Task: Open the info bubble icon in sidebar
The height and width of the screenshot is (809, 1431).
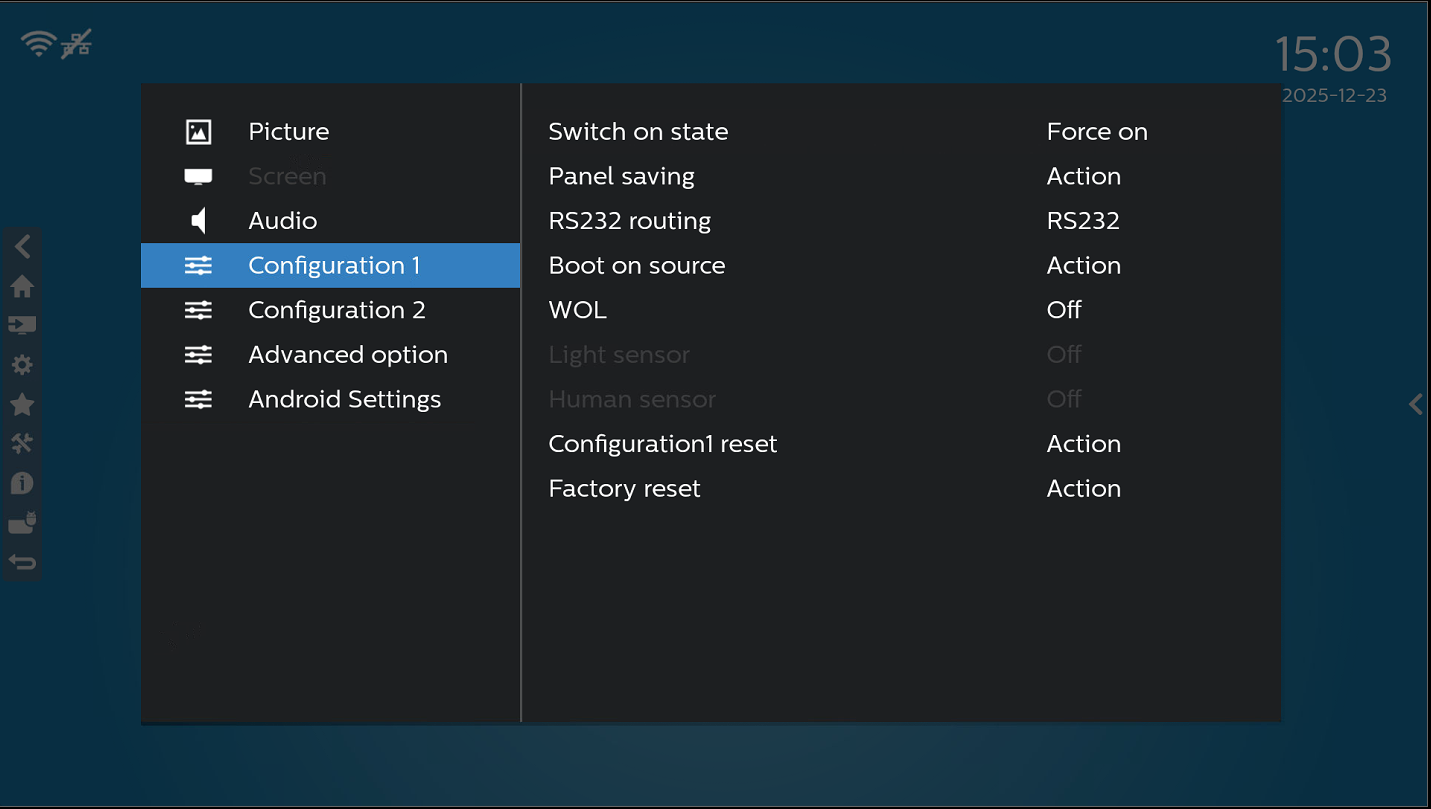Action: coord(22,484)
